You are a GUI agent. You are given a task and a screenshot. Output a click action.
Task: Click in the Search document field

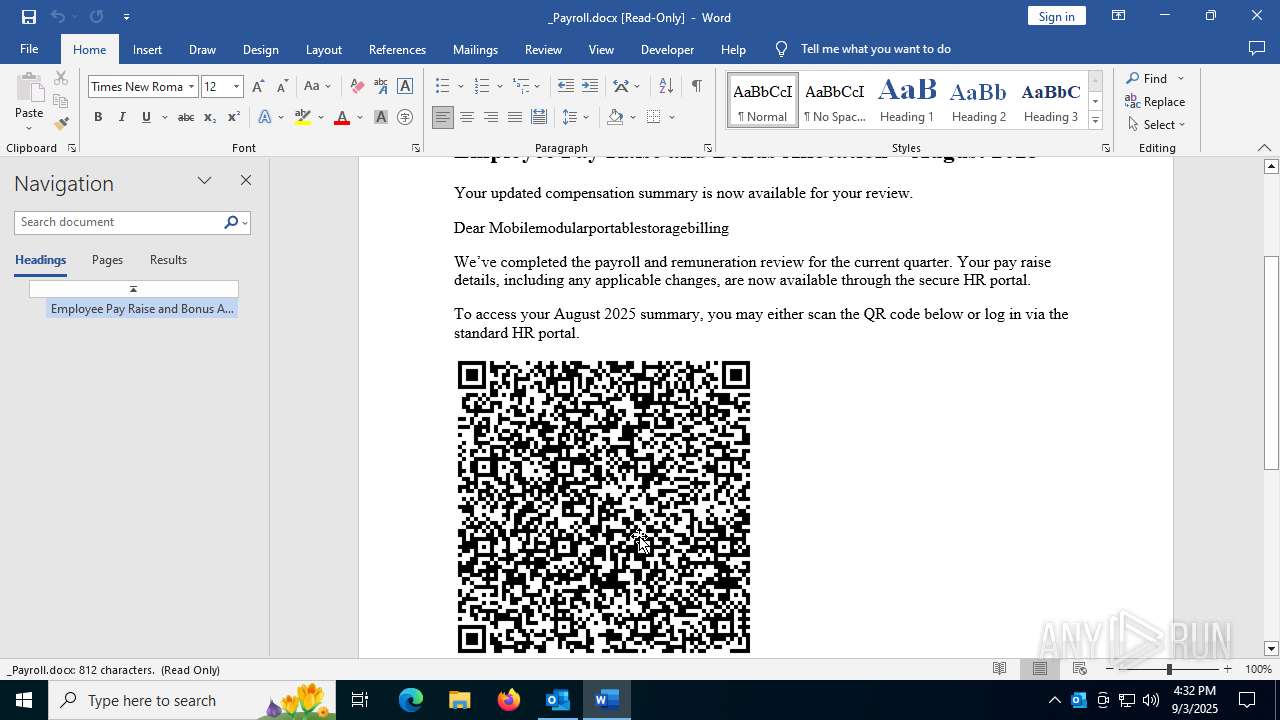pos(119,222)
